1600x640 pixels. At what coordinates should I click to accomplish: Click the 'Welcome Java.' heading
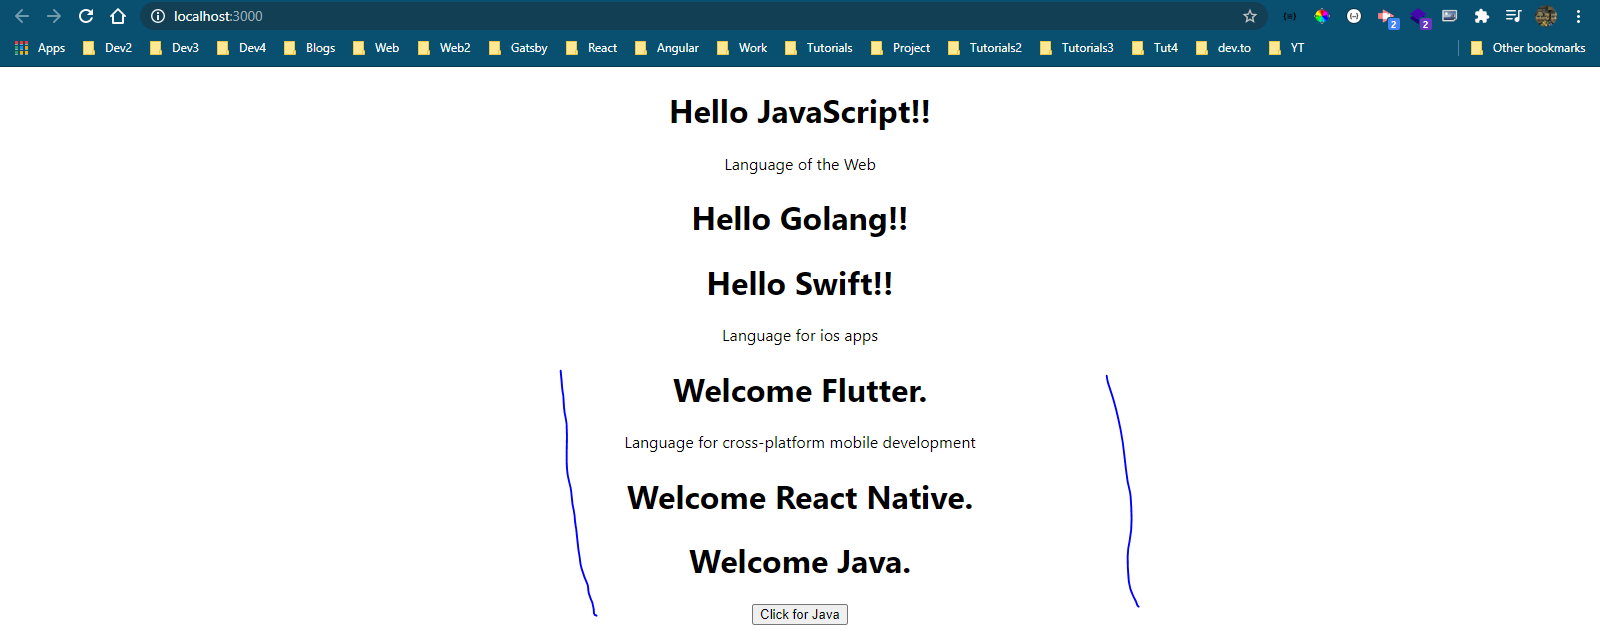pos(800,562)
